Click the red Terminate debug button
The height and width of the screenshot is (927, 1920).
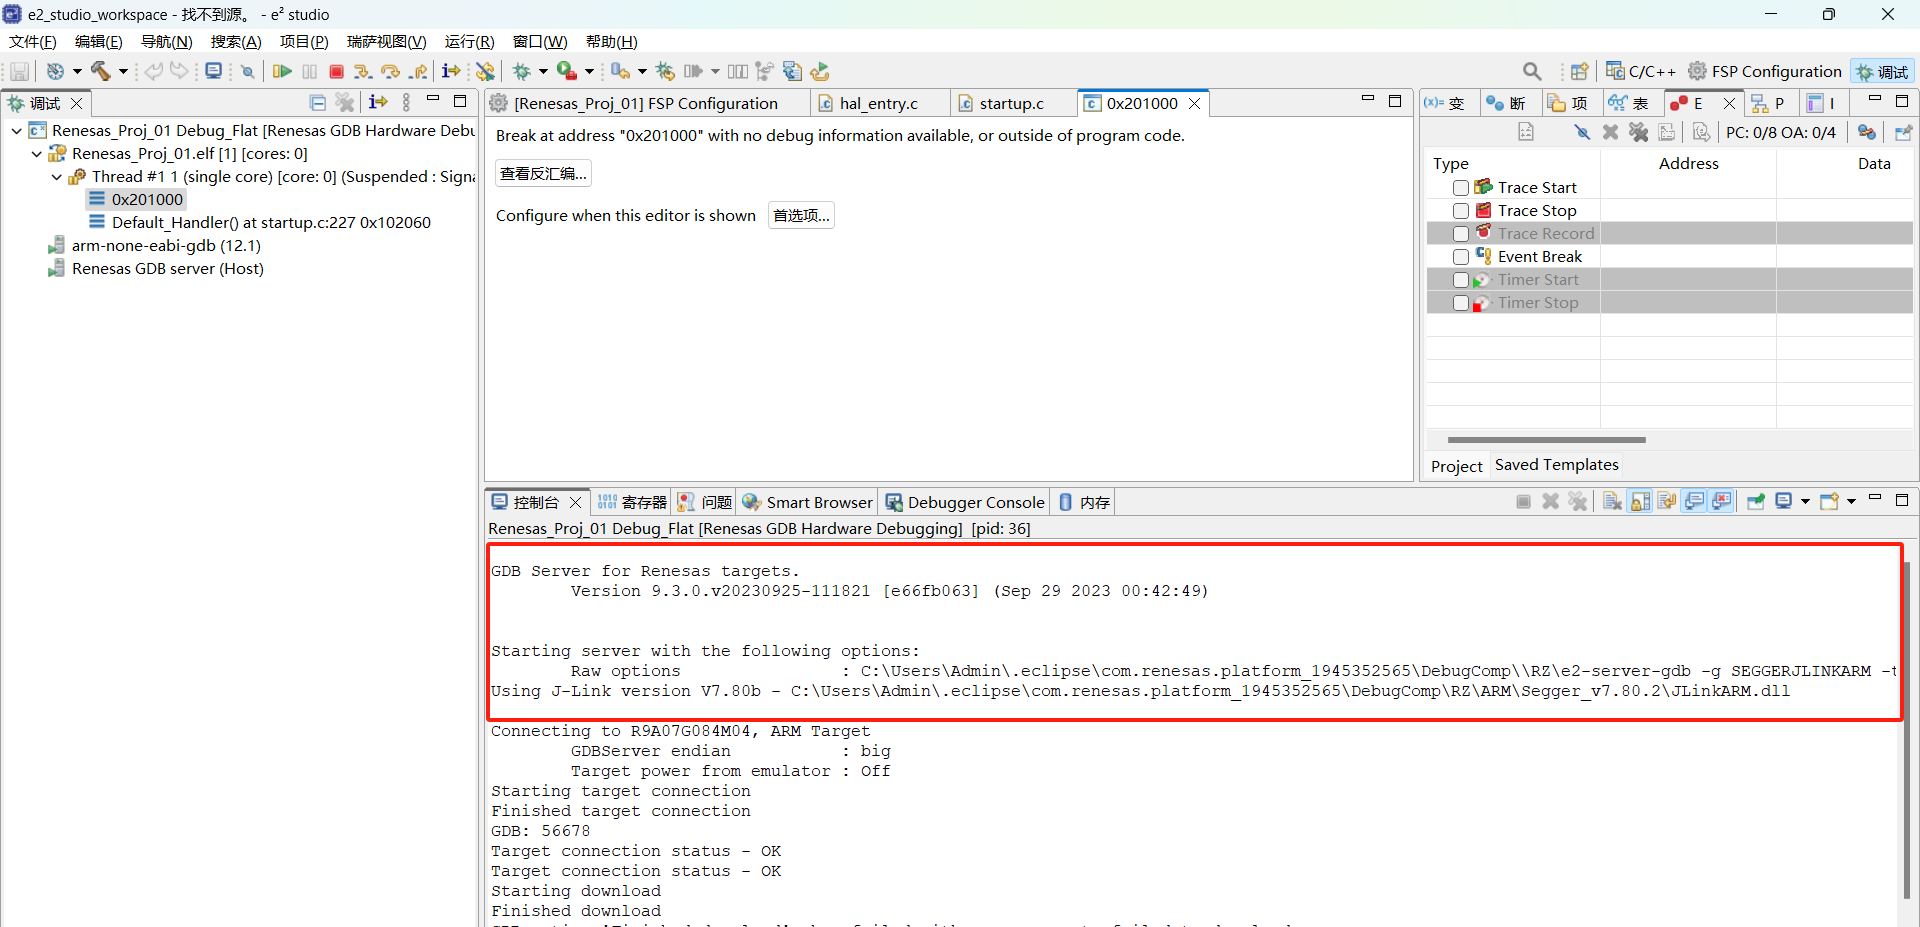[337, 71]
